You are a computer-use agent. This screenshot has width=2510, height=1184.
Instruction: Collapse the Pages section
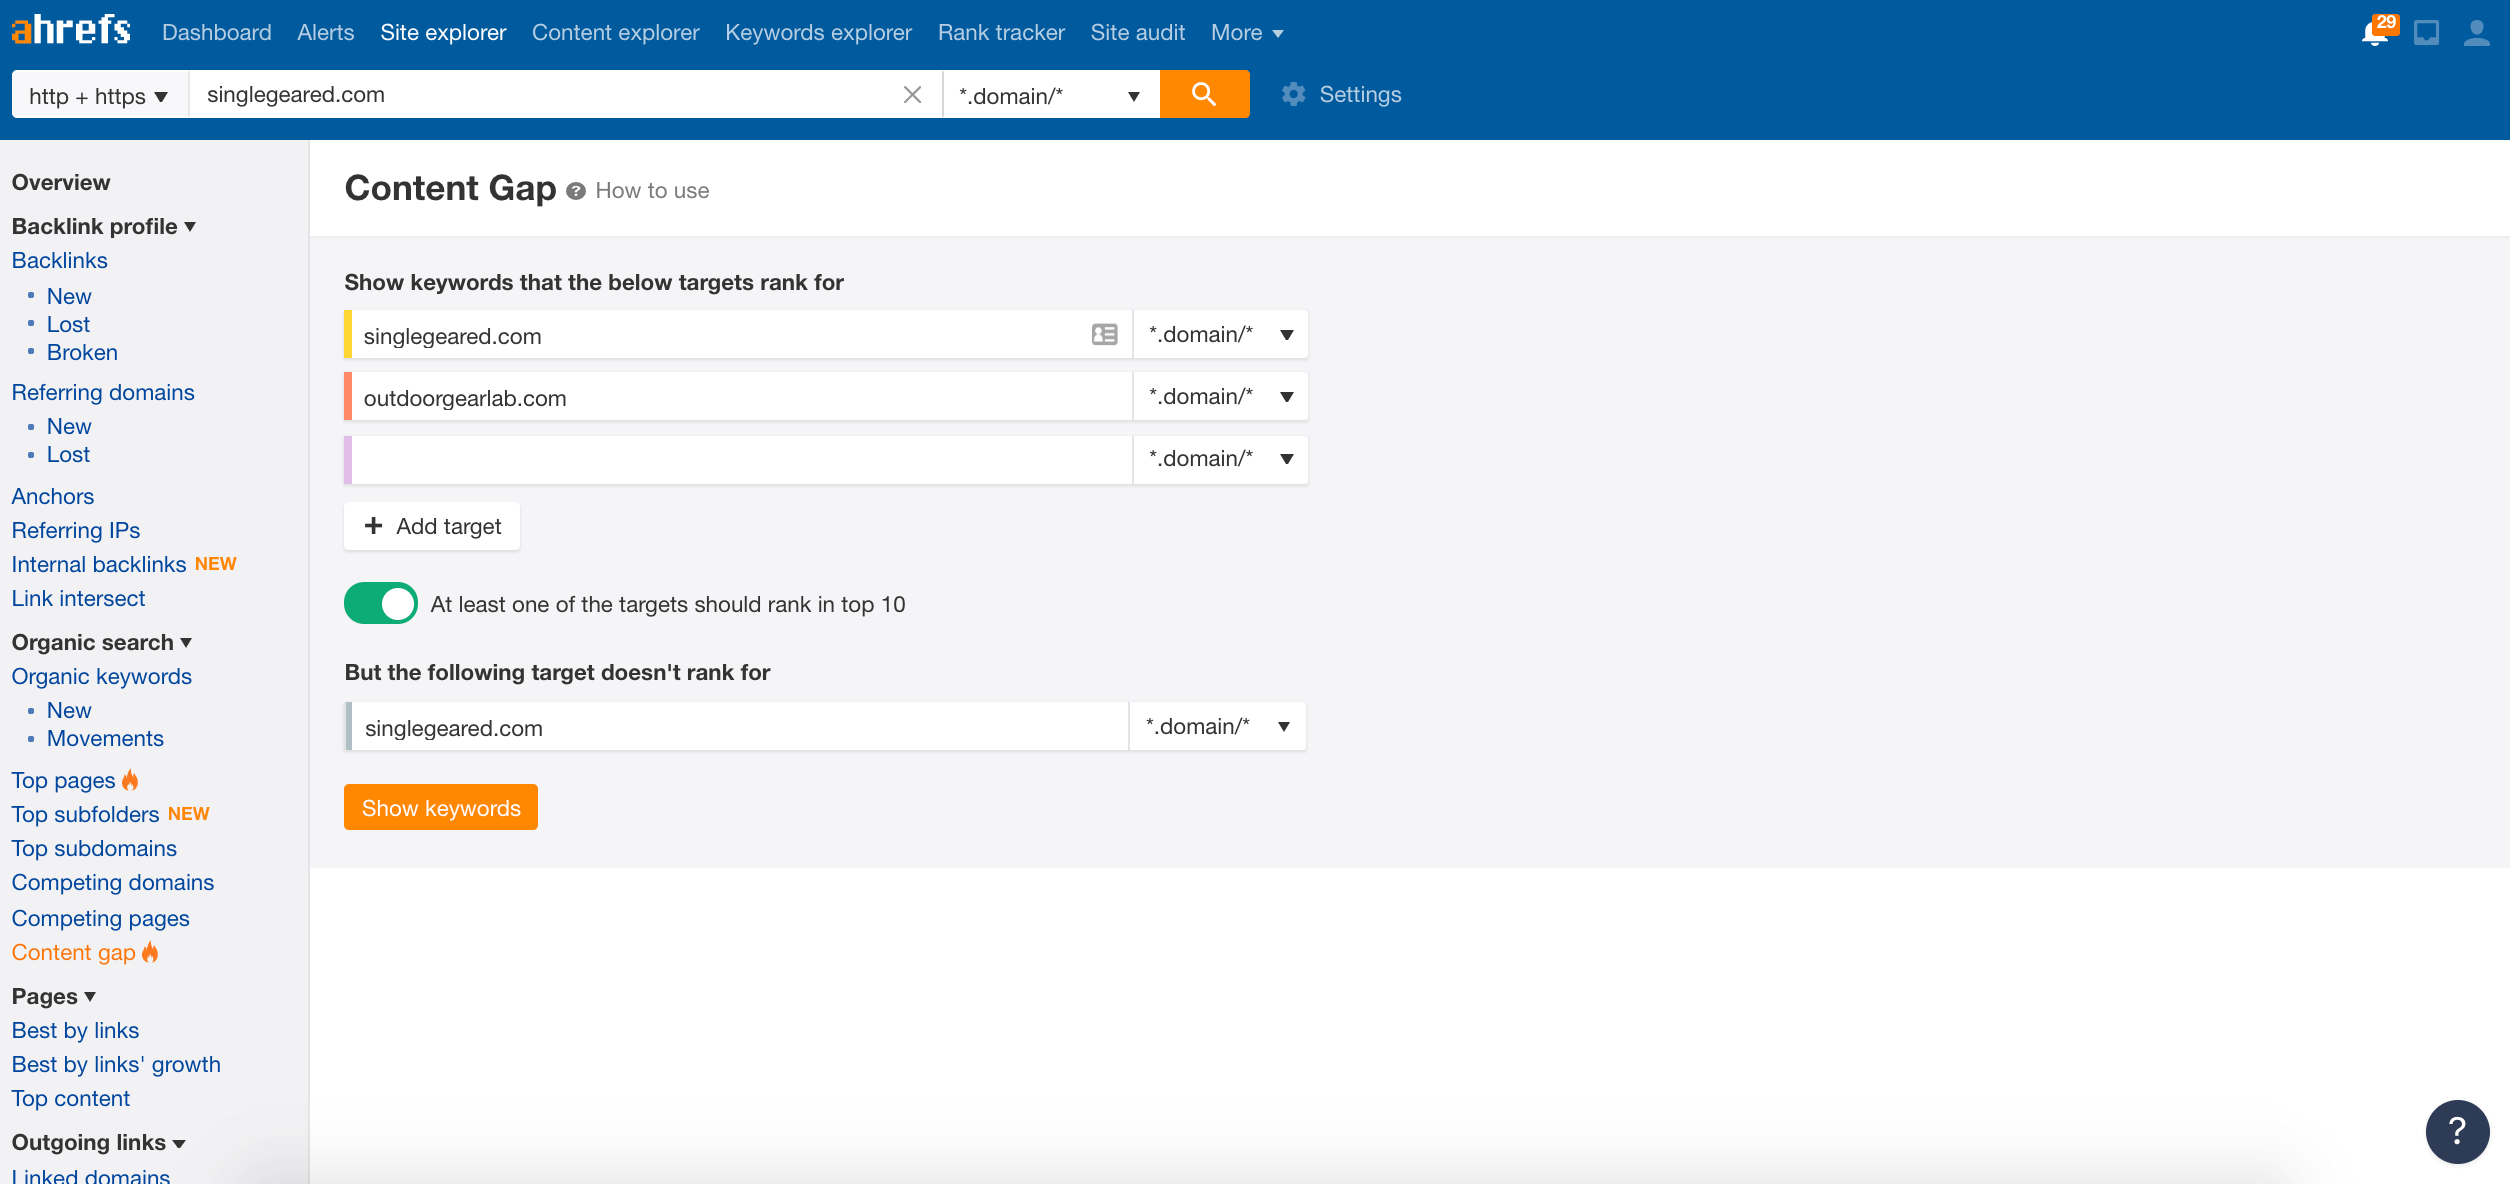tap(54, 996)
